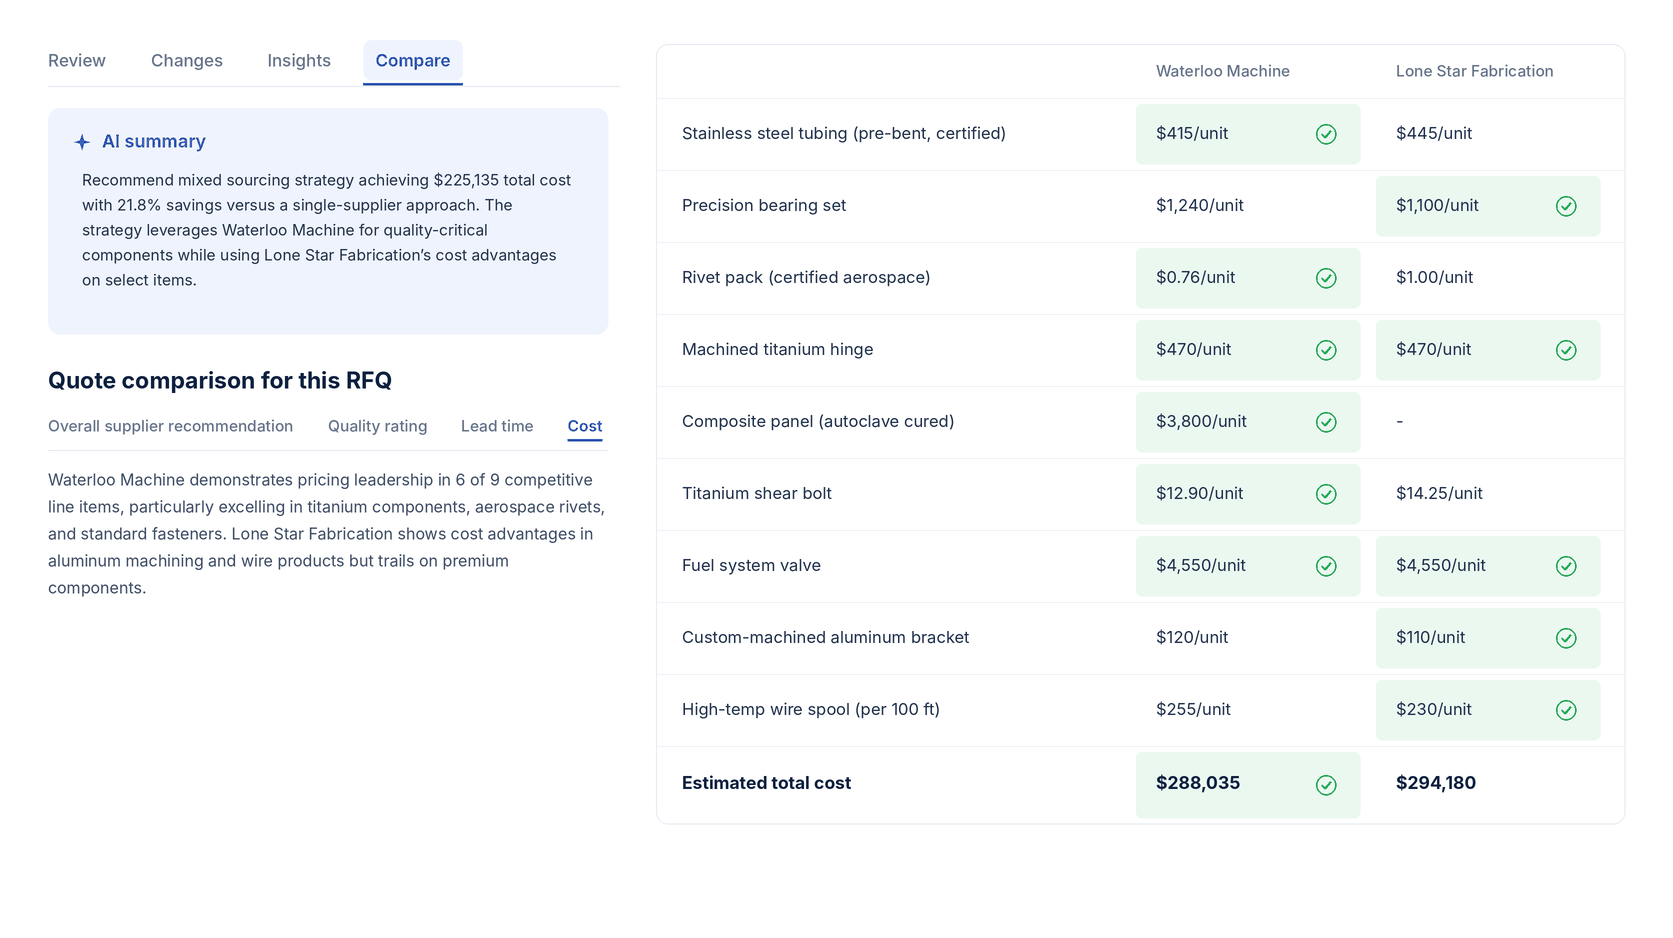Click checkmark beside Waterloo $415/unit steel tubing
The image size is (1673, 938).
pyautogui.click(x=1326, y=134)
